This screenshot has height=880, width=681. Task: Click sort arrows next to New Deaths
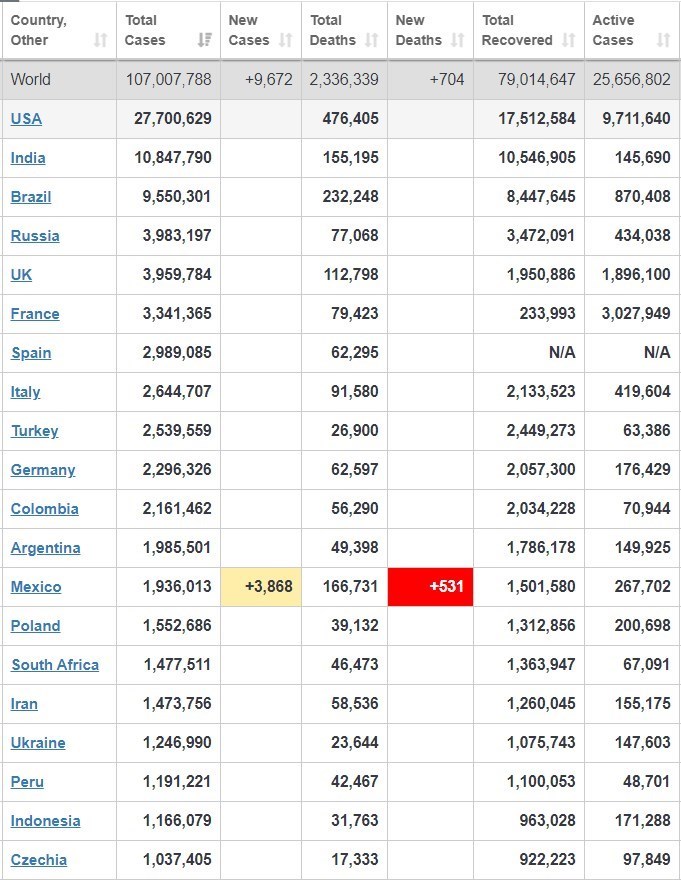[458, 40]
